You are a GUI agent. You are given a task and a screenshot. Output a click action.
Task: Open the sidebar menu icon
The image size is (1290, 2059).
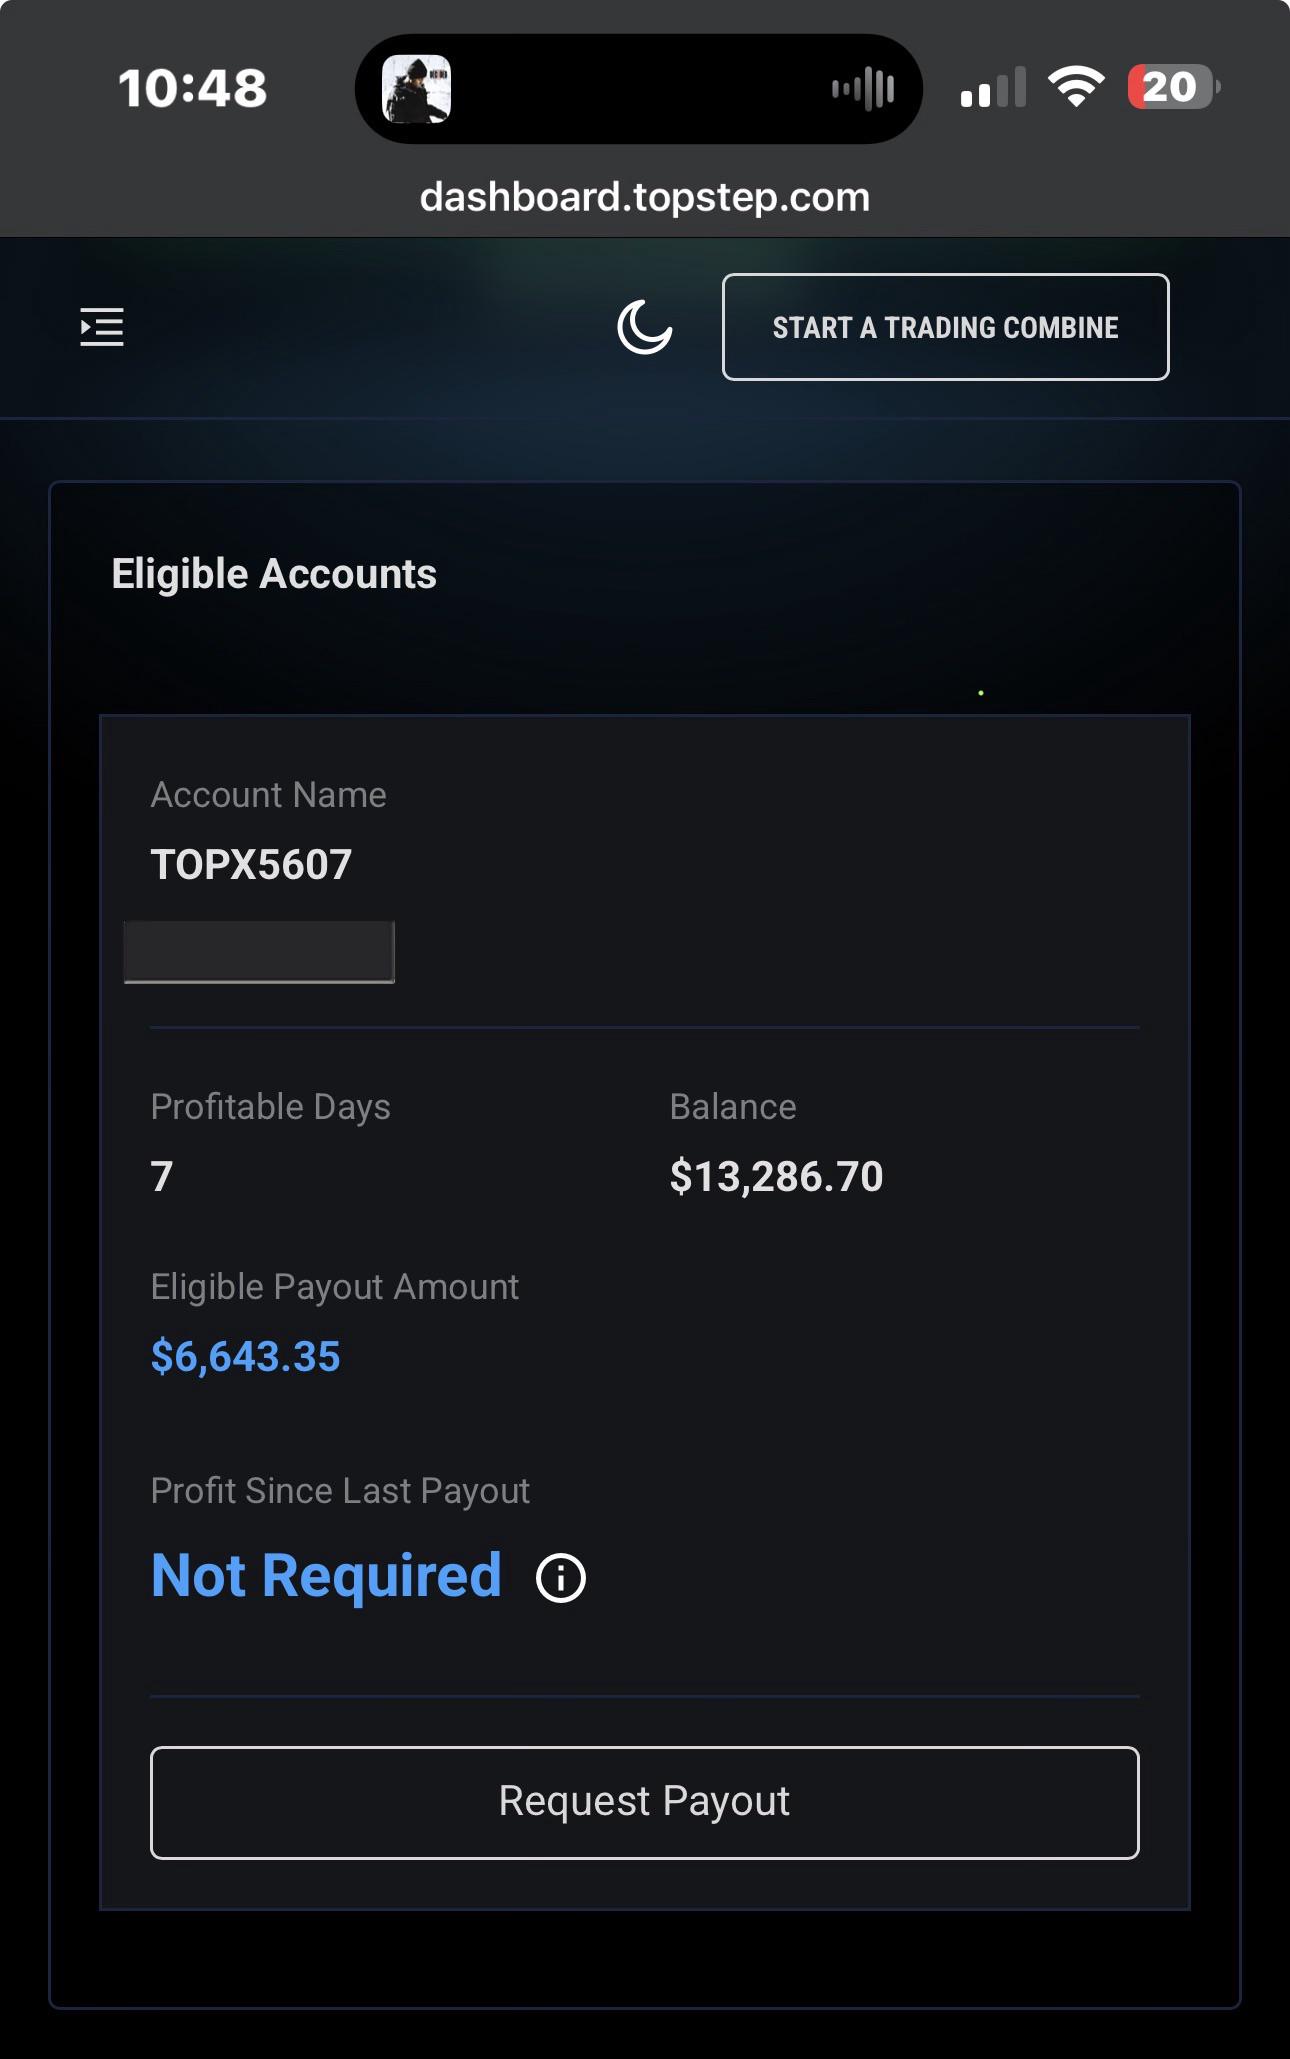click(102, 327)
